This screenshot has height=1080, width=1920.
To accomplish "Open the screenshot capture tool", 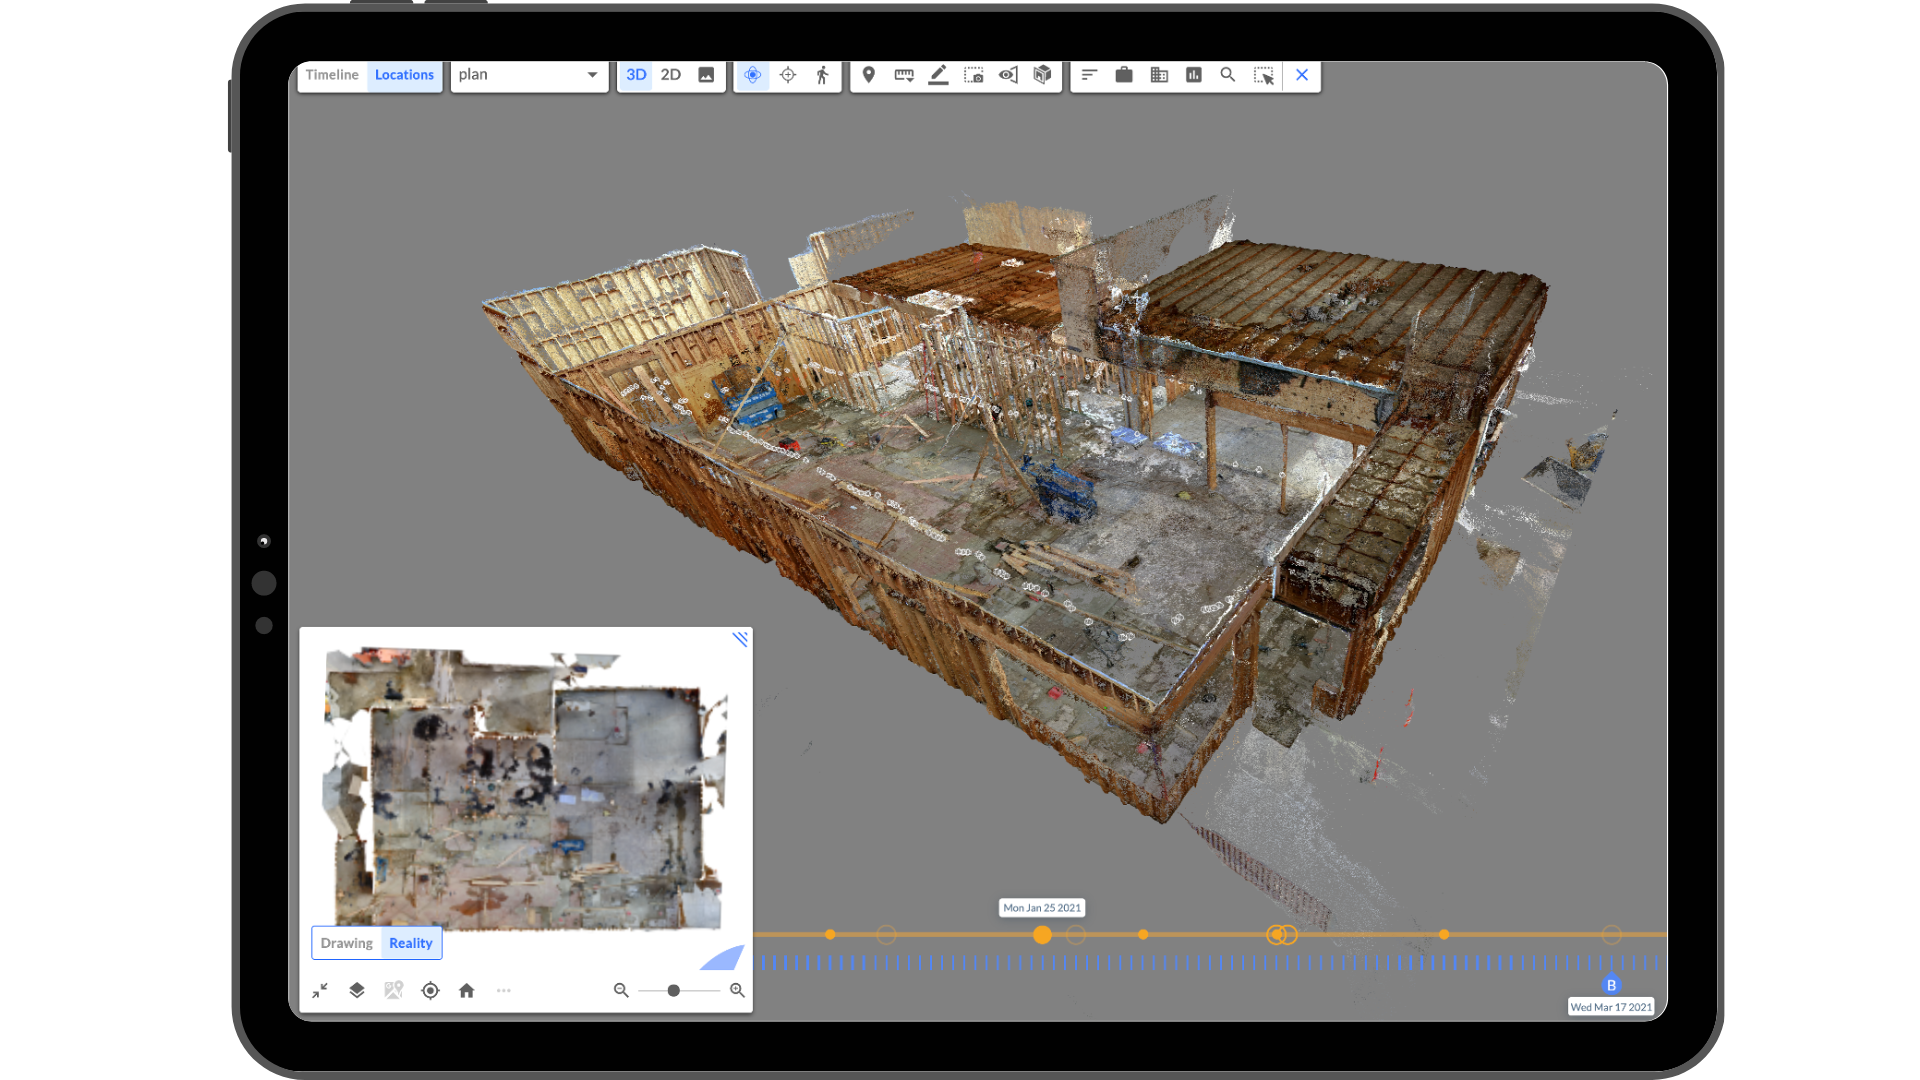I will pyautogui.click(x=973, y=75).
